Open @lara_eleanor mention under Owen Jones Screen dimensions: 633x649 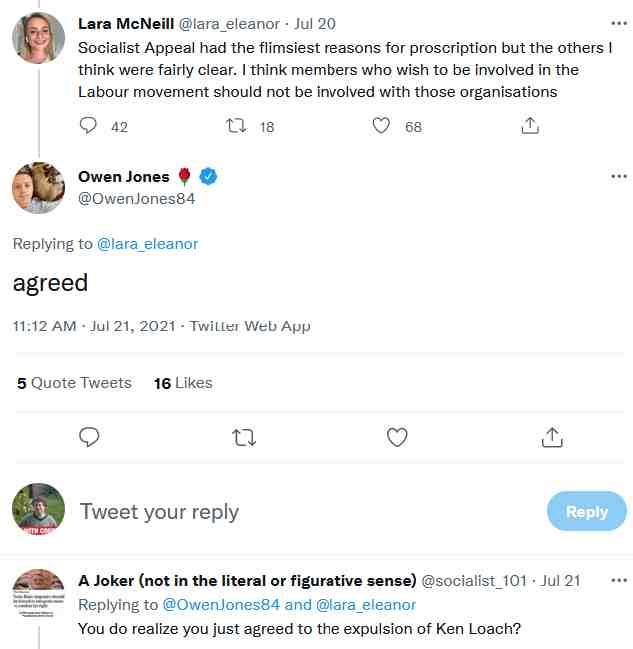(x=148, y=244)
